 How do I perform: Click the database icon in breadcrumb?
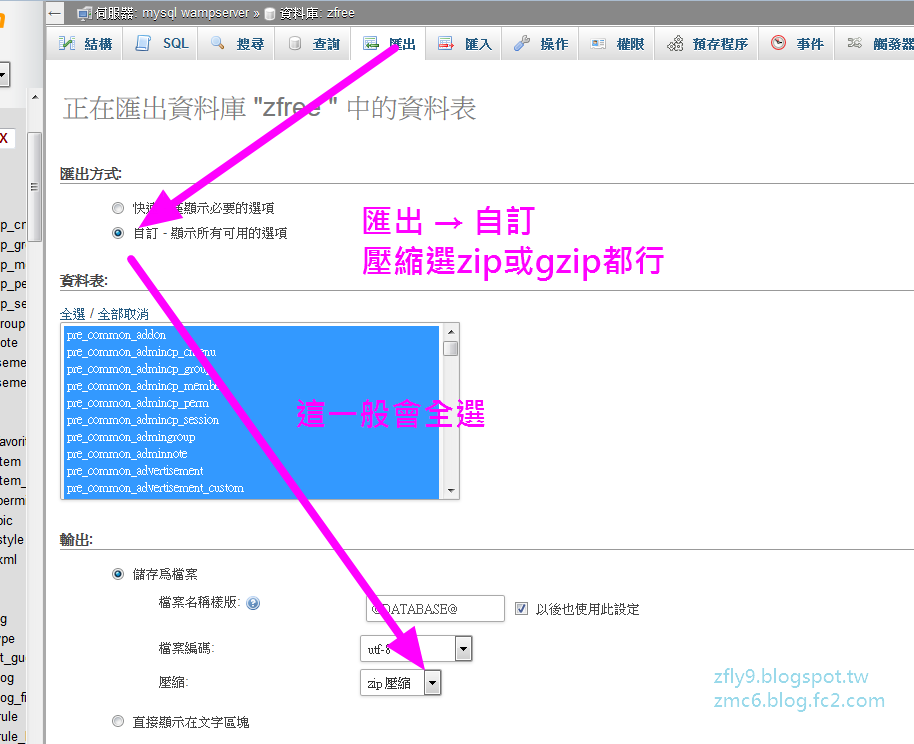pos(270,13)
